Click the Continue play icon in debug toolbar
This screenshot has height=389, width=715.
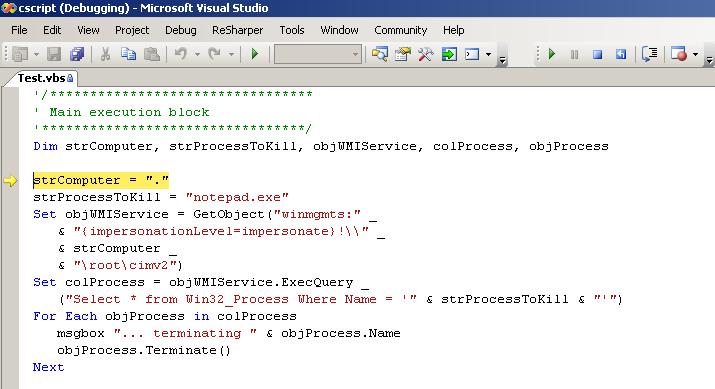click(x=552, y=54)
